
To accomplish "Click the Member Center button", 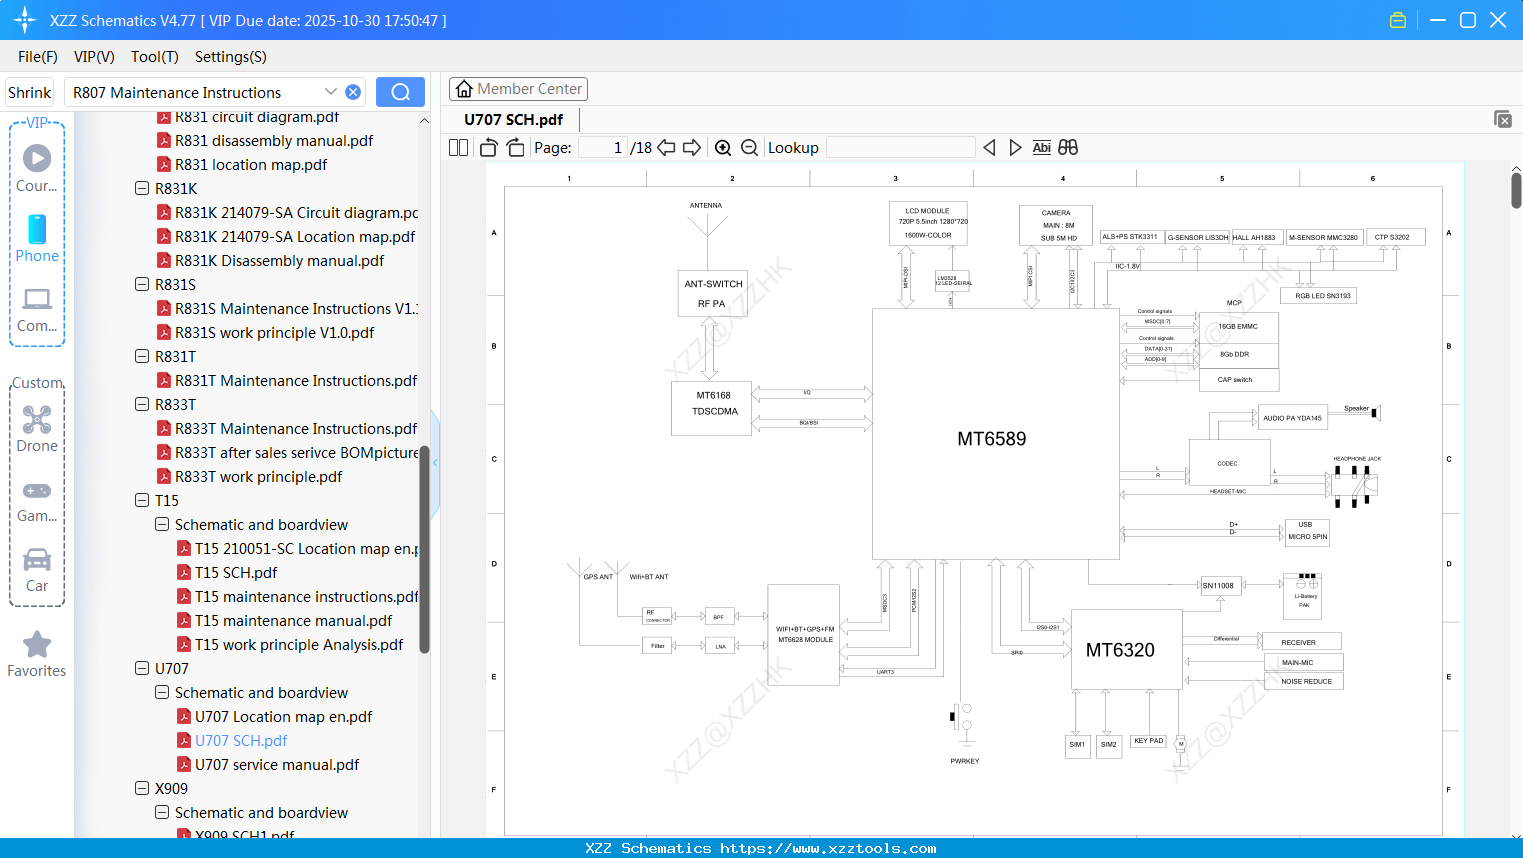I will [518, 89].
